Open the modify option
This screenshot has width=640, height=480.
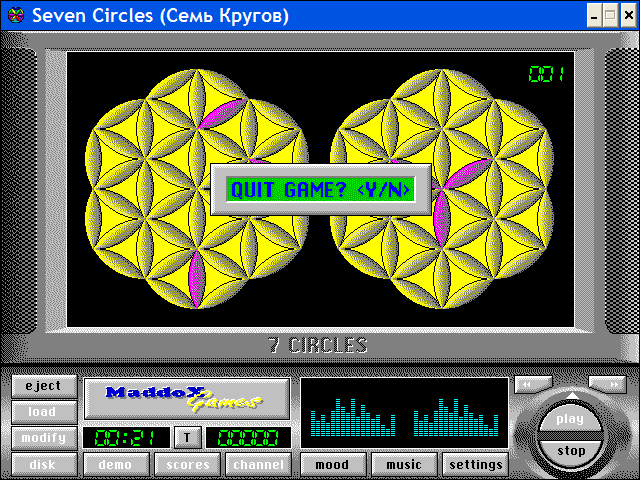[44, 438]
